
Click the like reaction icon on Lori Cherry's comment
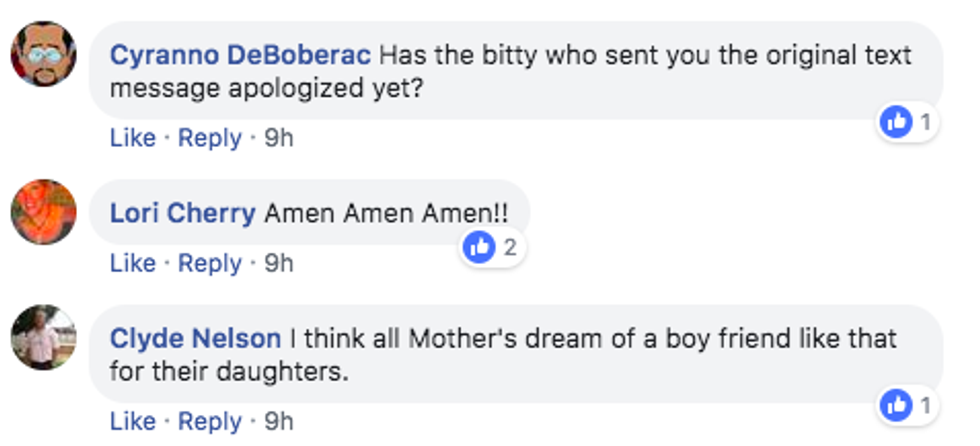tap(481, 248)
